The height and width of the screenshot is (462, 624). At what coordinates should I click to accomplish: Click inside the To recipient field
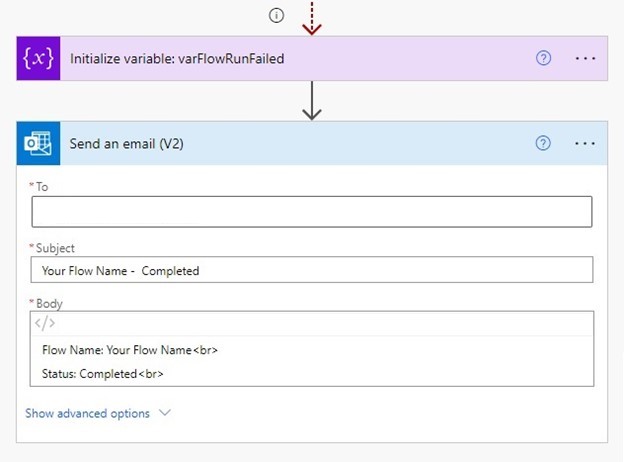click(312, 212)
